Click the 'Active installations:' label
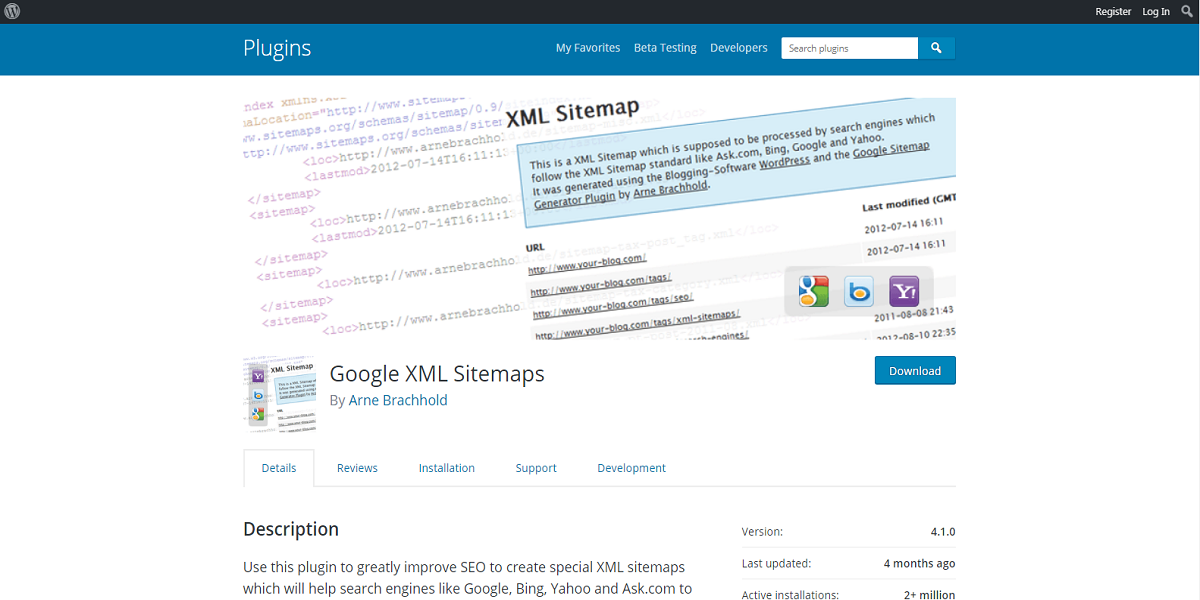 790,595
